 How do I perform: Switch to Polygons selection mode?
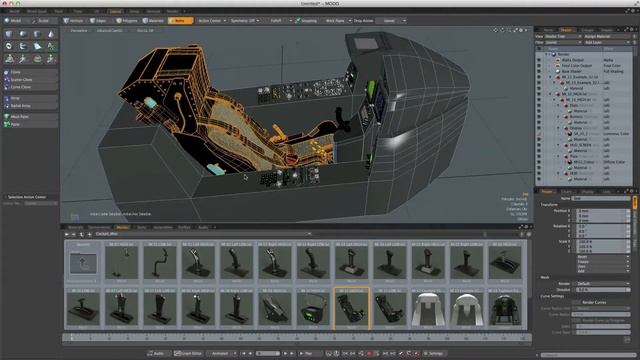(127, 20)
